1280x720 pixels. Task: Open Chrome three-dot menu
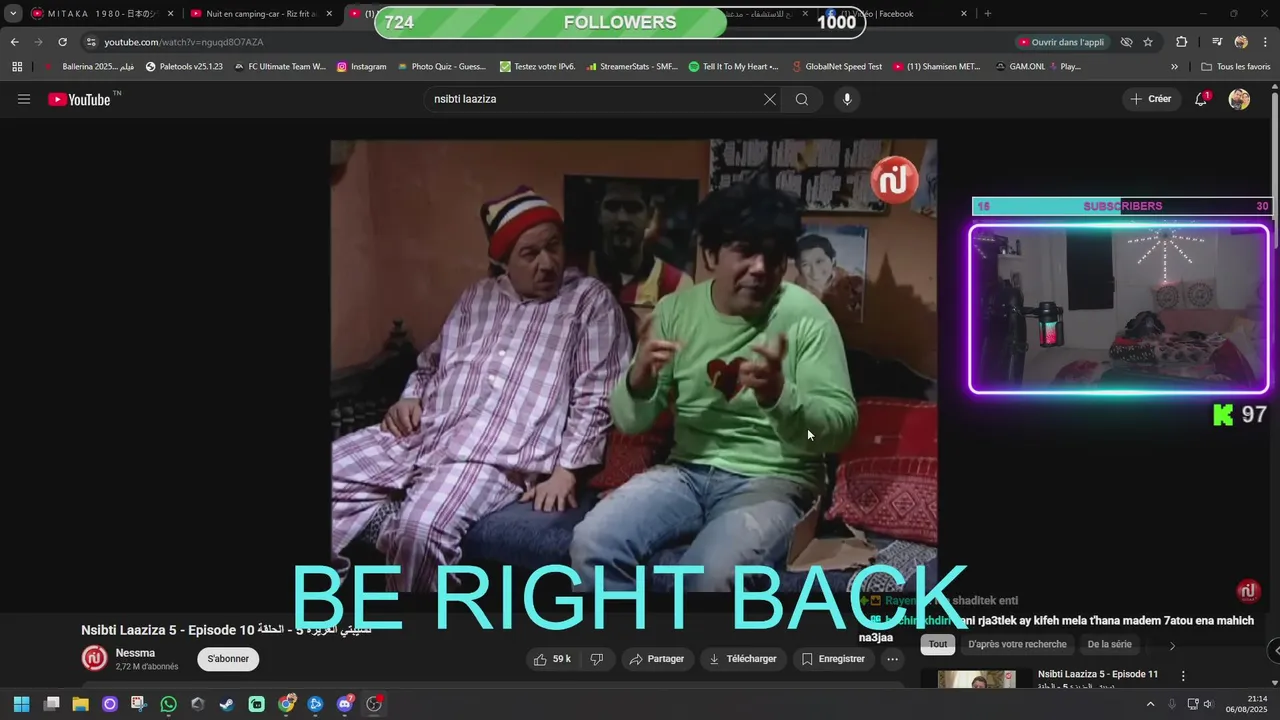click(x=1265, y=42)
